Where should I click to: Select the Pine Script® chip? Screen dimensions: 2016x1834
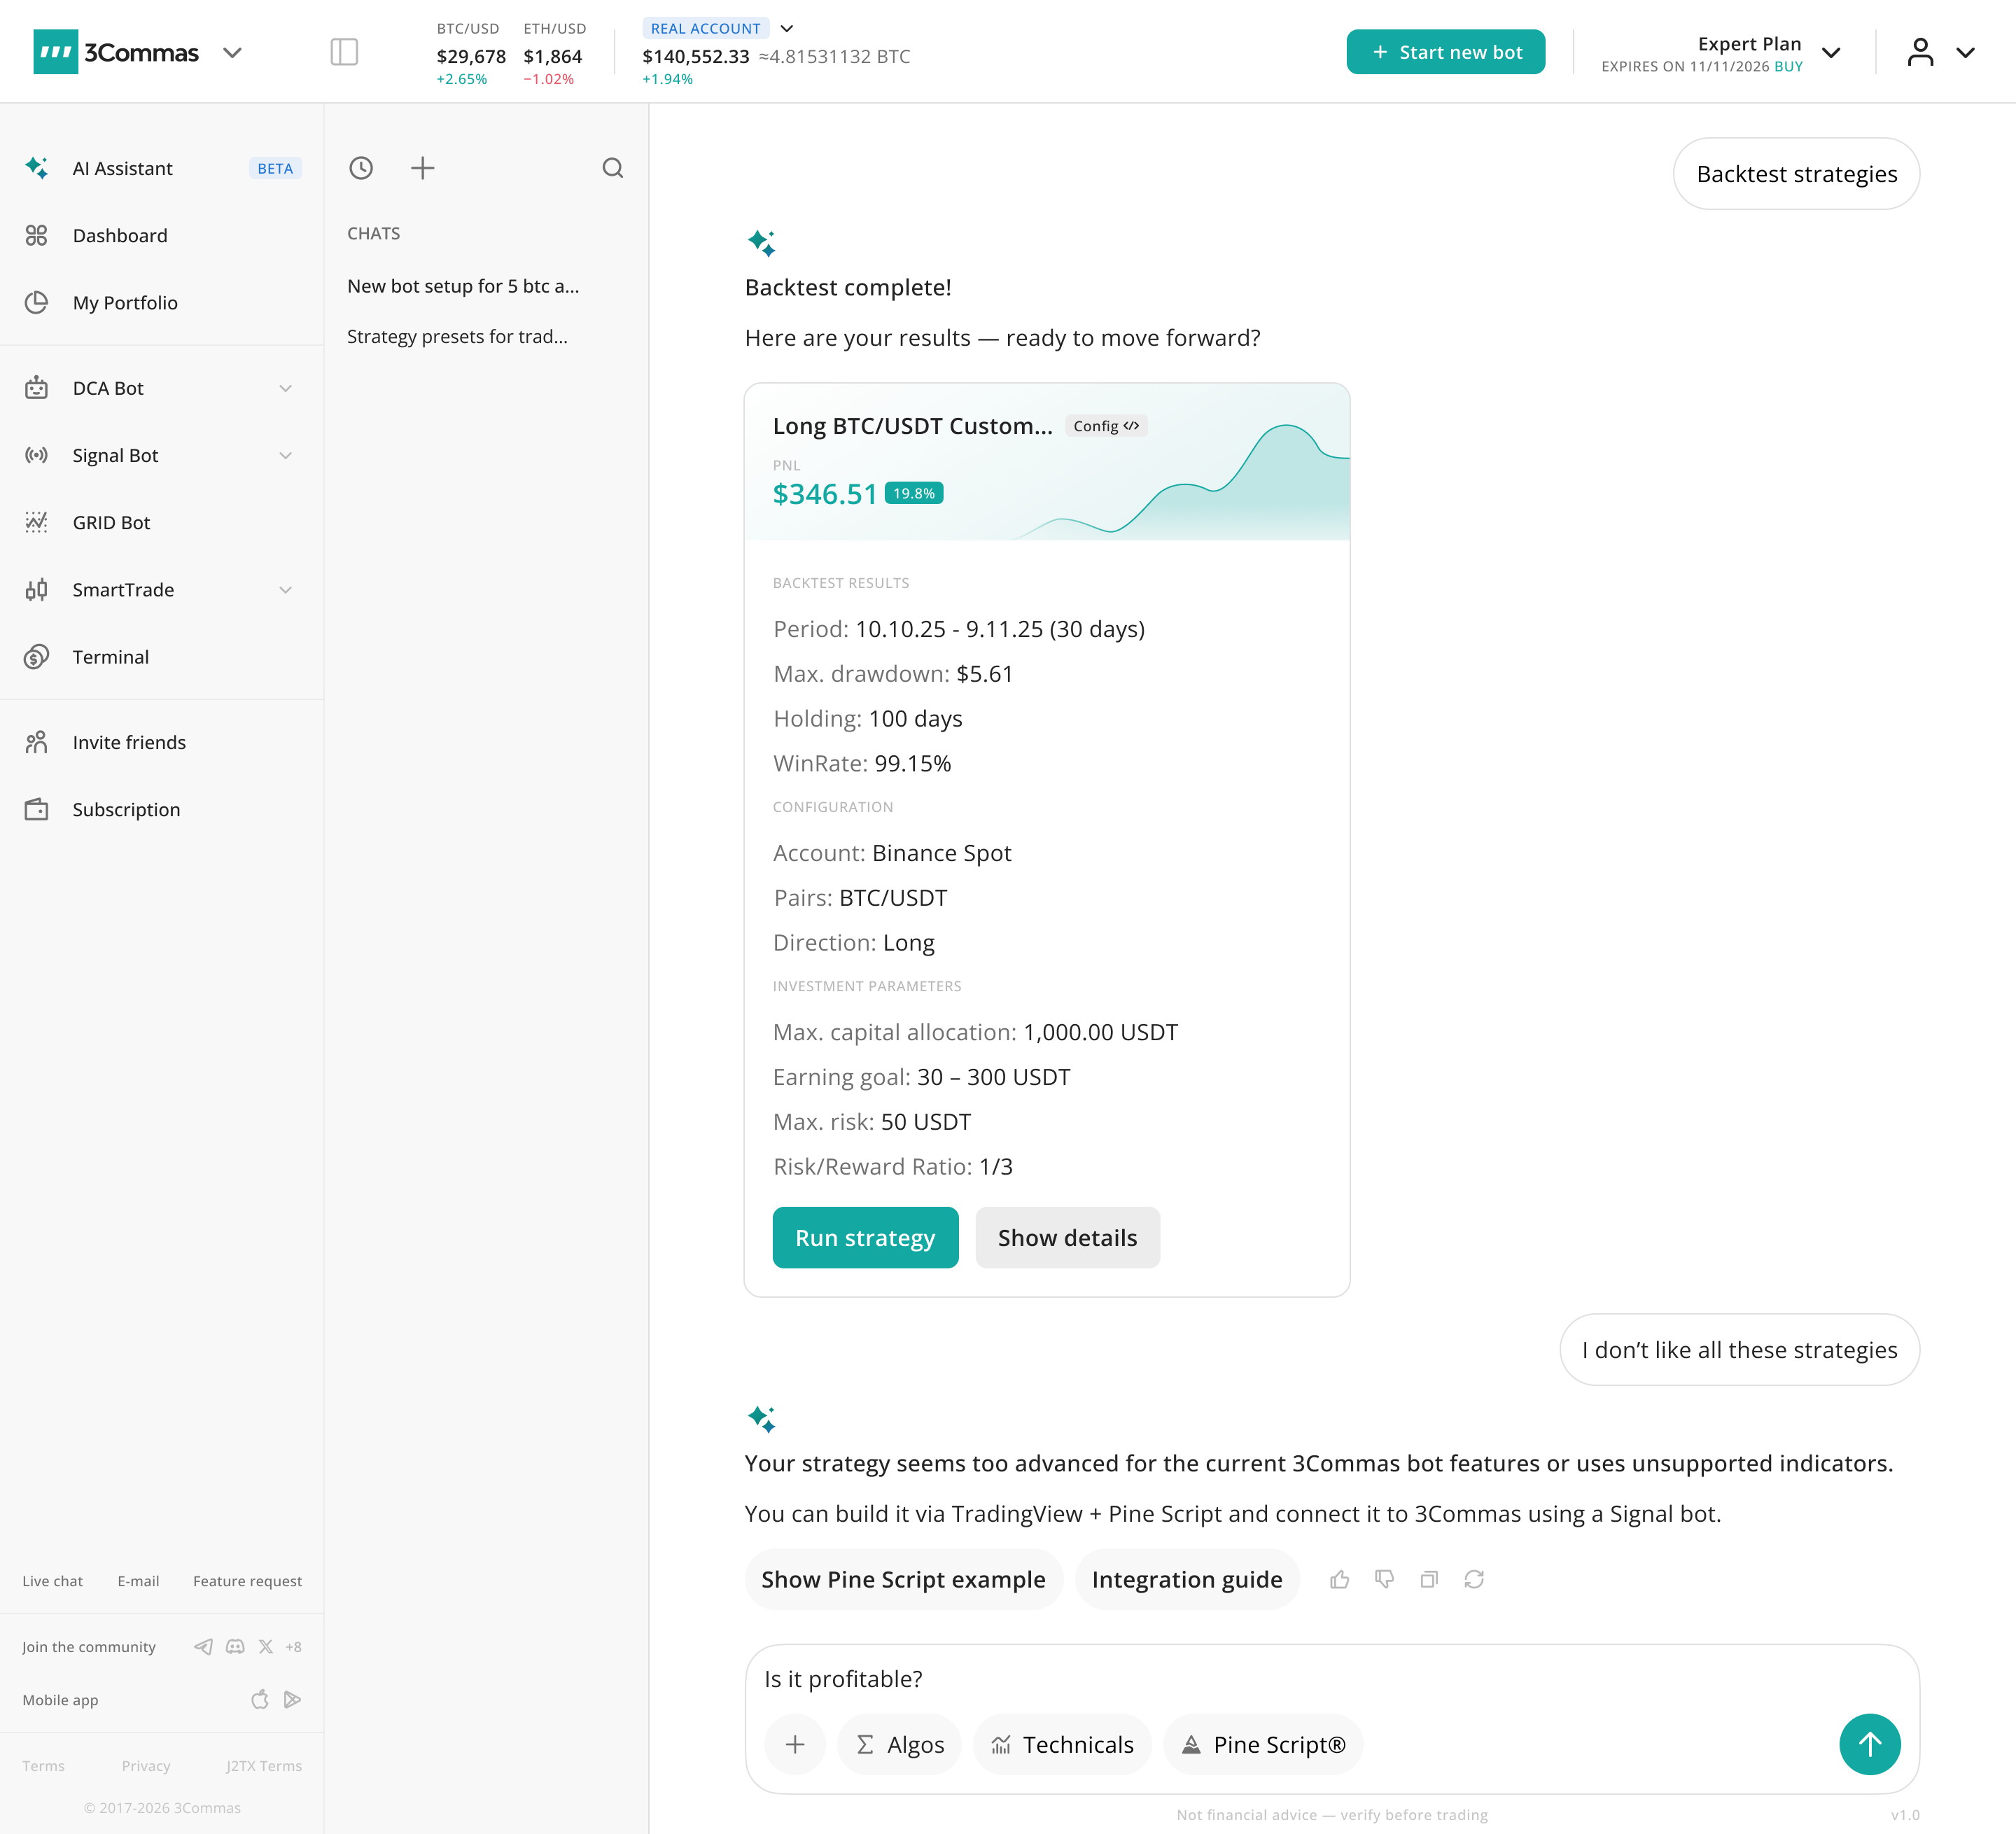click(1263, 1744)
